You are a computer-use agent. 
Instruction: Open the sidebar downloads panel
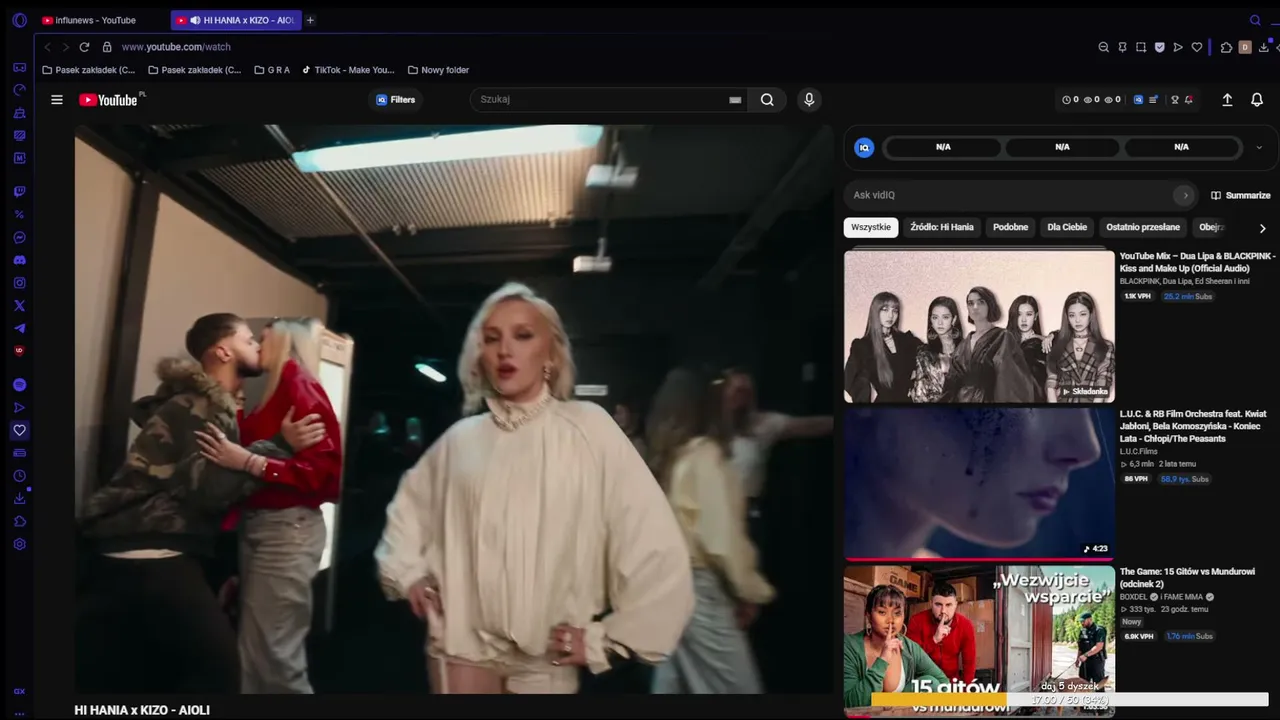(19, 499)
